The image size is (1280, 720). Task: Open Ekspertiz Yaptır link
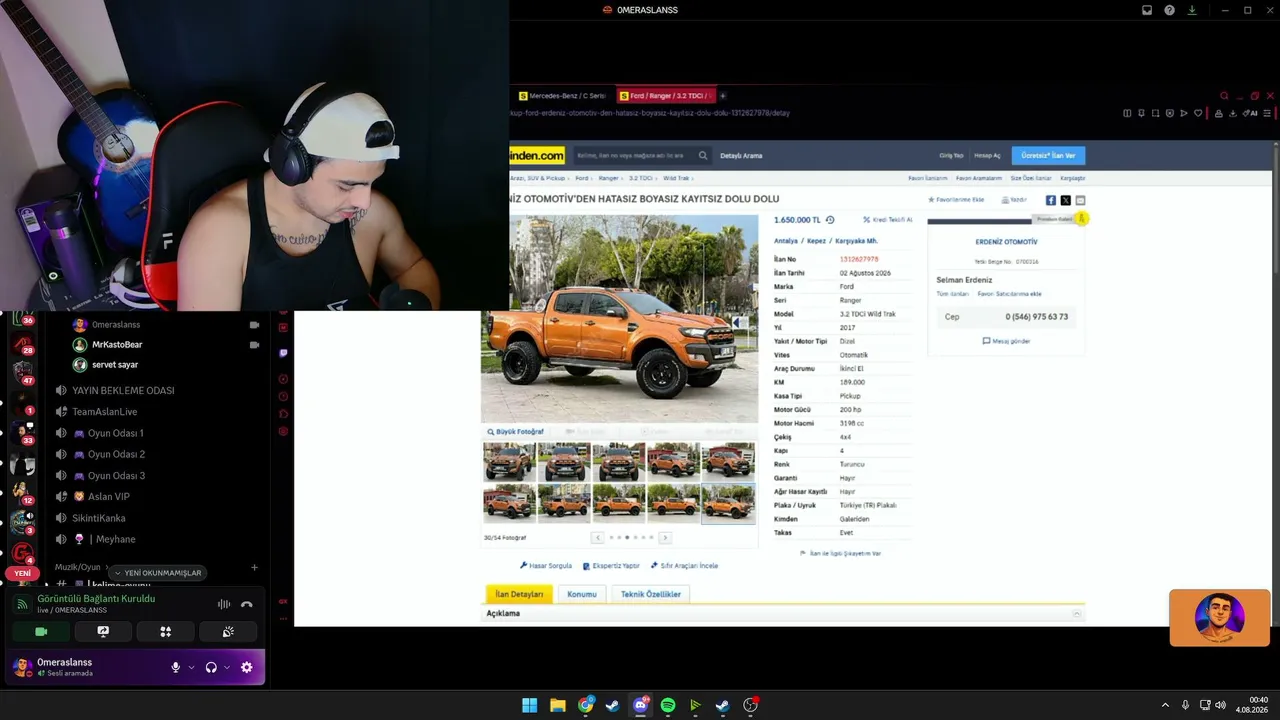[x=611, y=566]
